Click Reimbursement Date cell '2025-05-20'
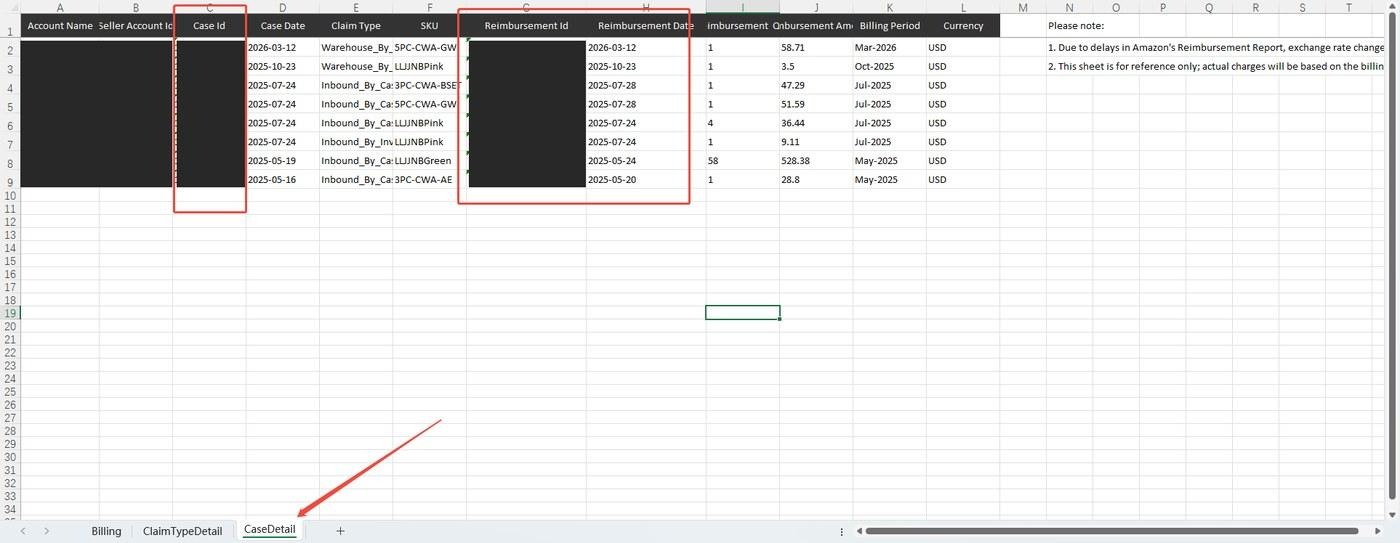 coord(646,180)
